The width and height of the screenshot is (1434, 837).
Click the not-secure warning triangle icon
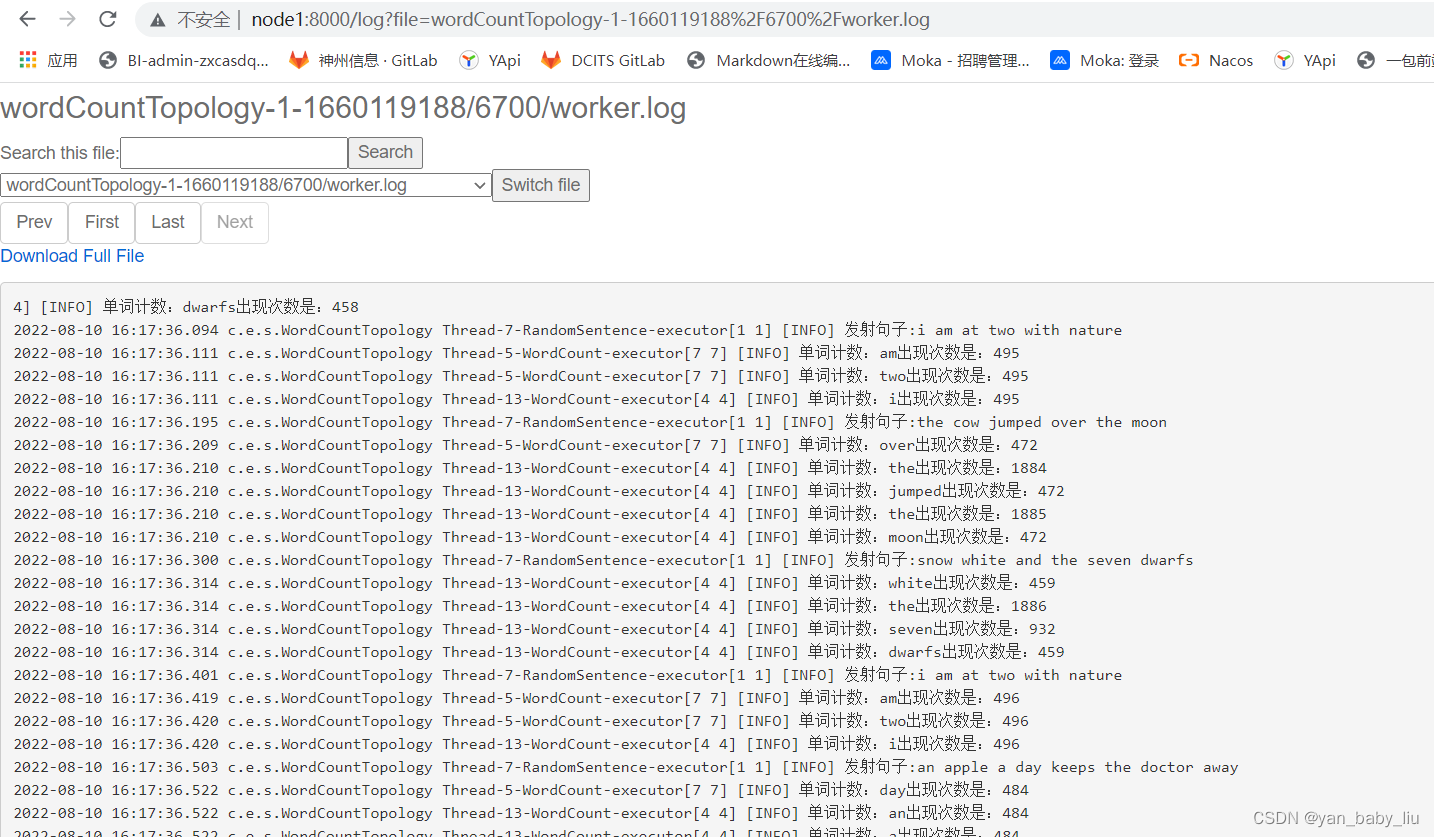coord(156,20)
